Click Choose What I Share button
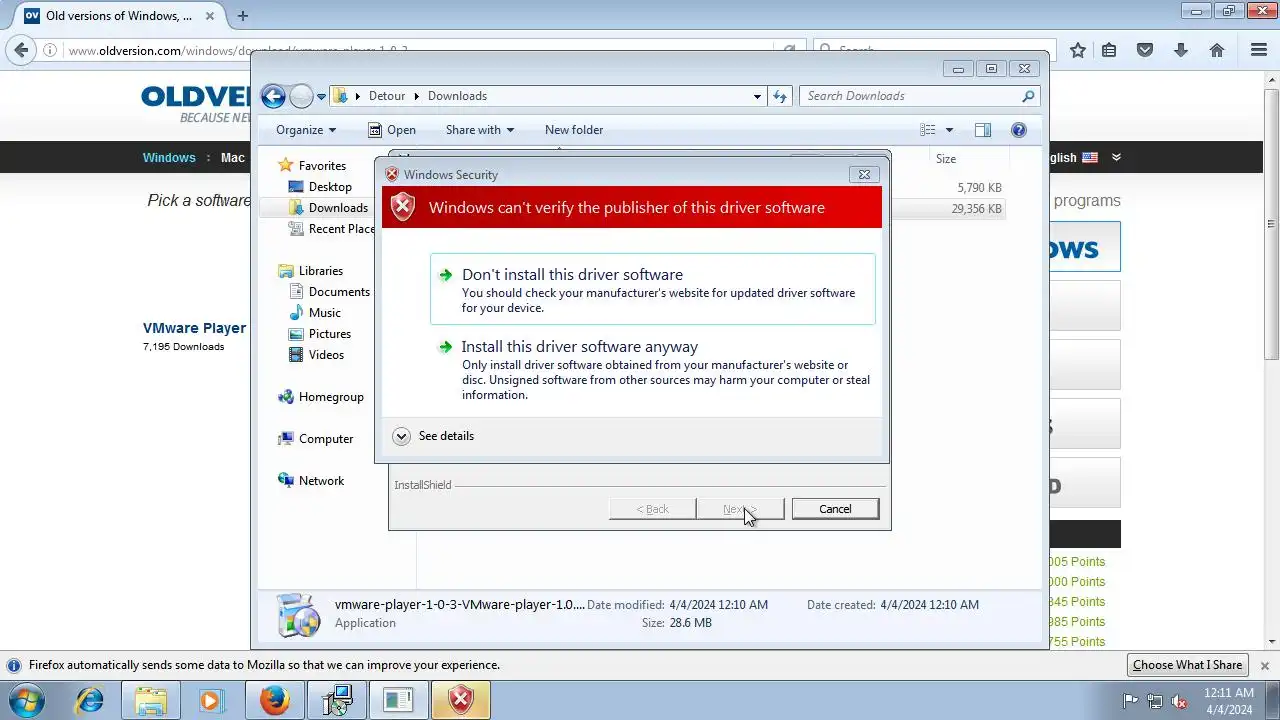The image size is (1280, 720). point(1187,665)
